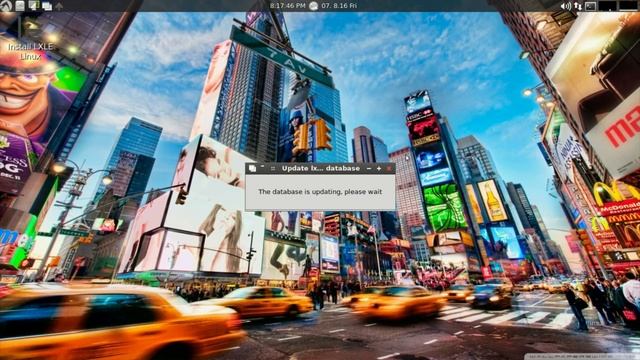Click the show desktop panel icon
This screenshot has height=360, width=640.
(x=33, y=6)
